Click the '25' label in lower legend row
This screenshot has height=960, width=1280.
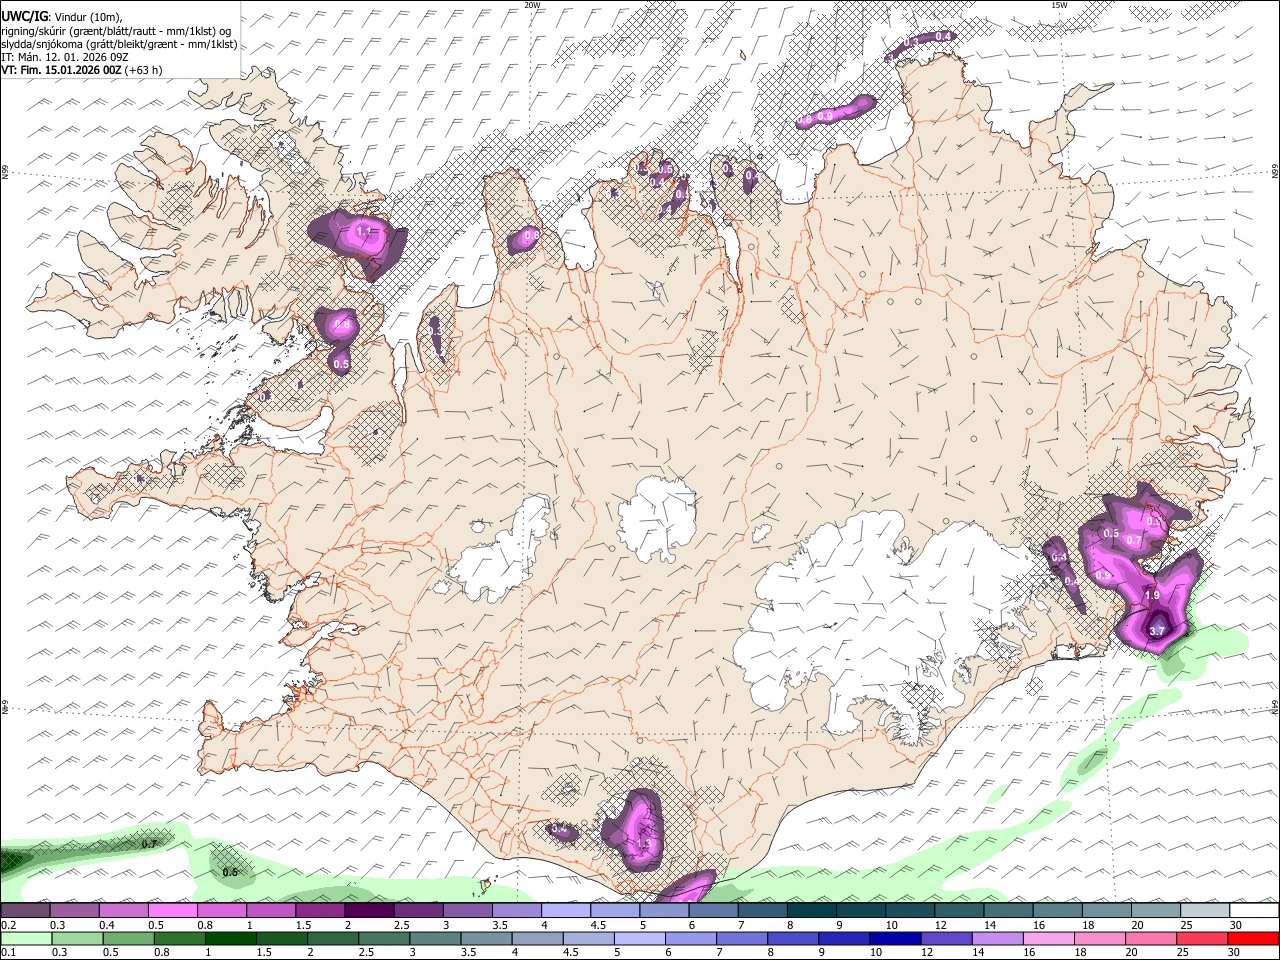click(1182, 952)
